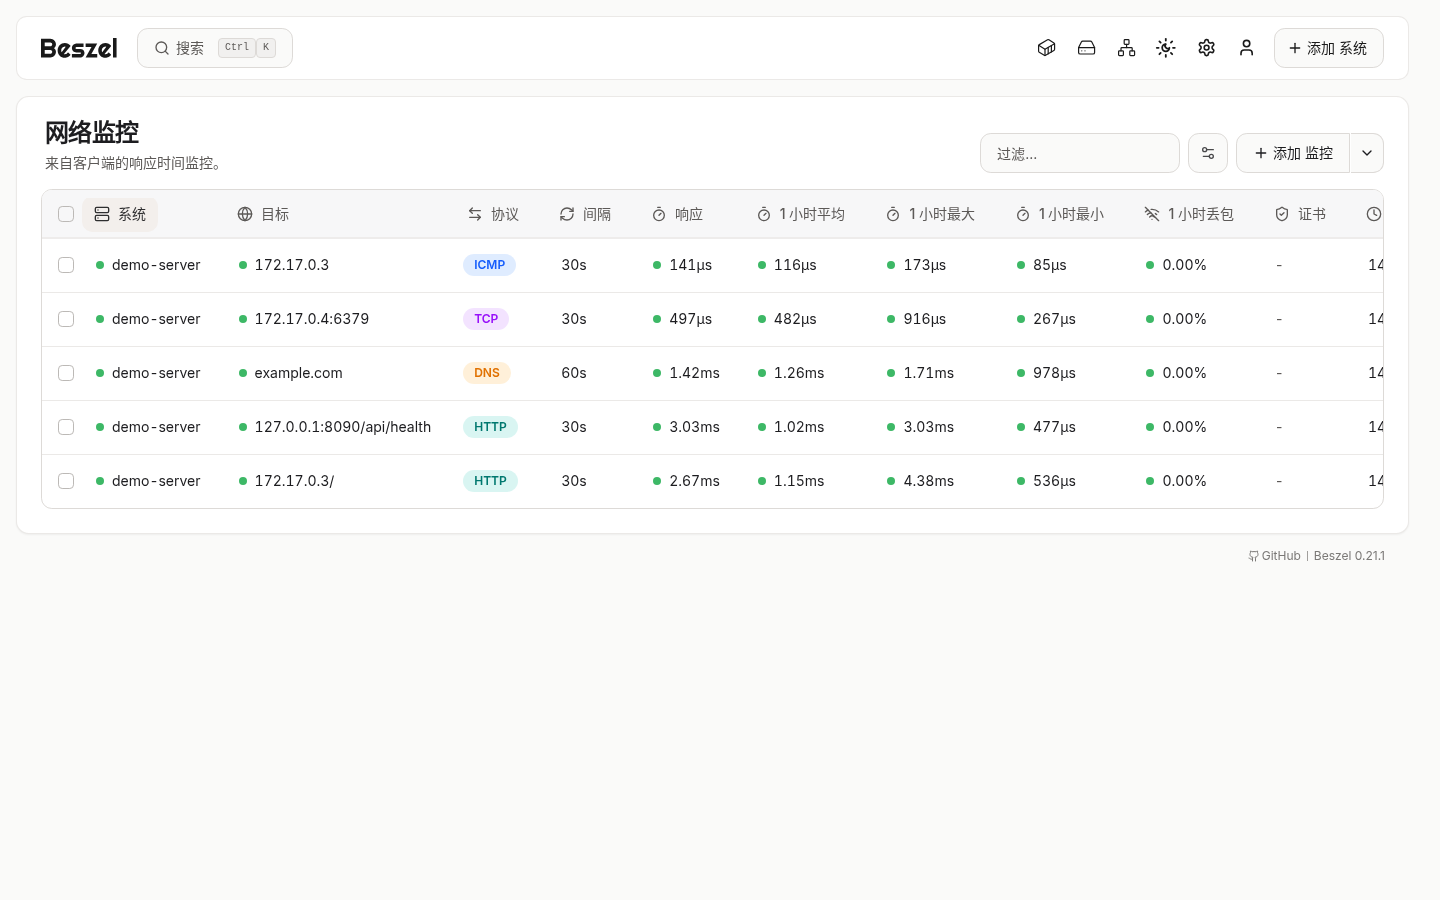1440x900 pixels.
Task: Sort by the 协议 column header
Action: point(493,214)
